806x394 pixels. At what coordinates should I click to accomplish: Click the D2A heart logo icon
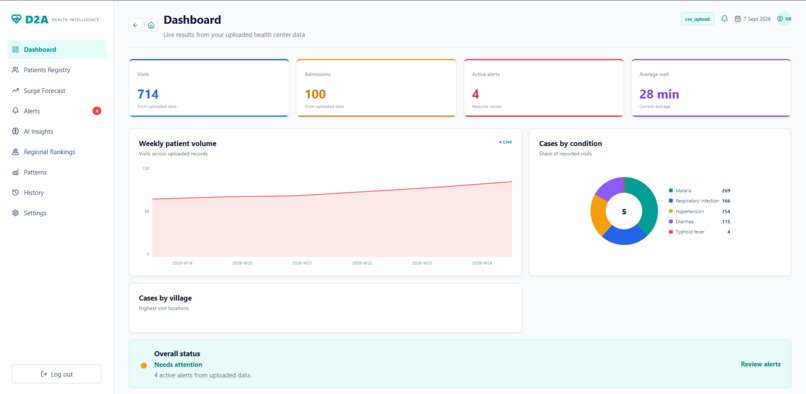[16, 19]
